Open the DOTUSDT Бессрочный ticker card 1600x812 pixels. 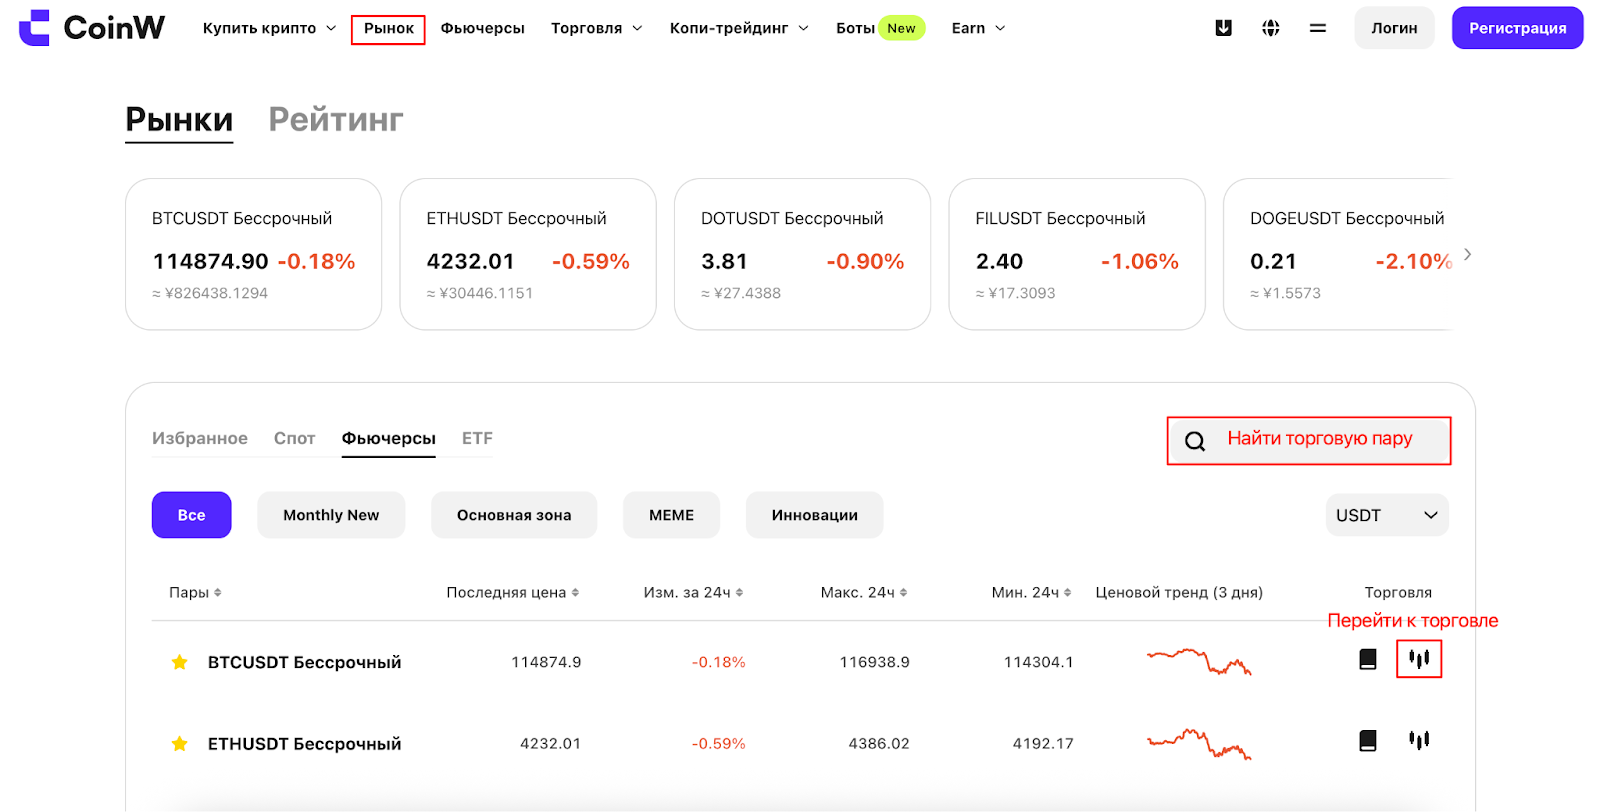pos(803,254)
